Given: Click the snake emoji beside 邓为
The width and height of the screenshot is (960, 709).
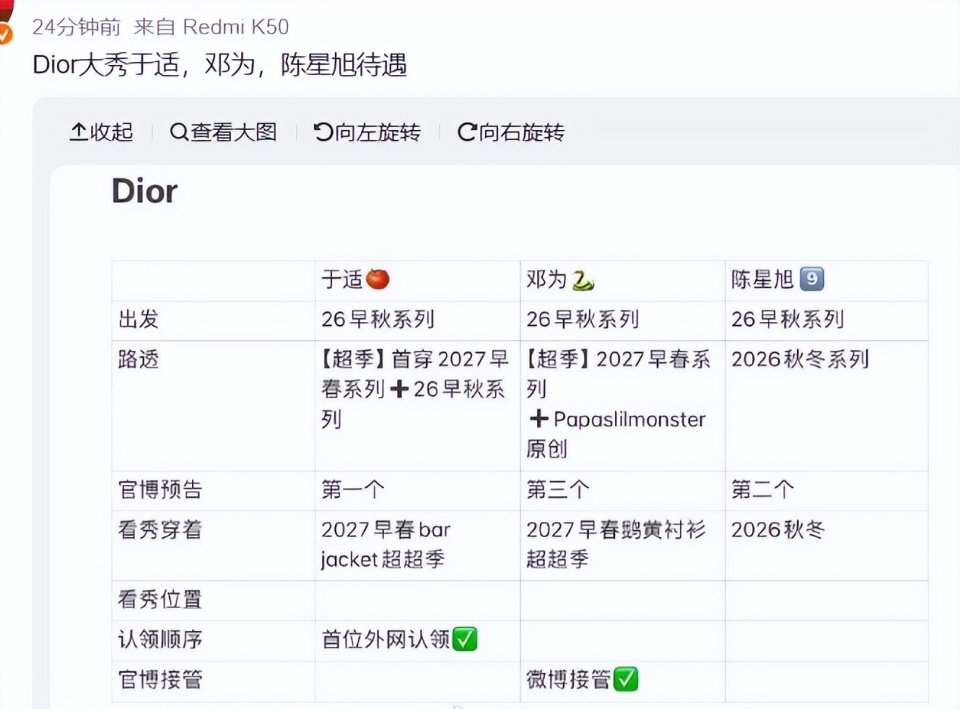Looking at the screenshot, I should [582, 280].
